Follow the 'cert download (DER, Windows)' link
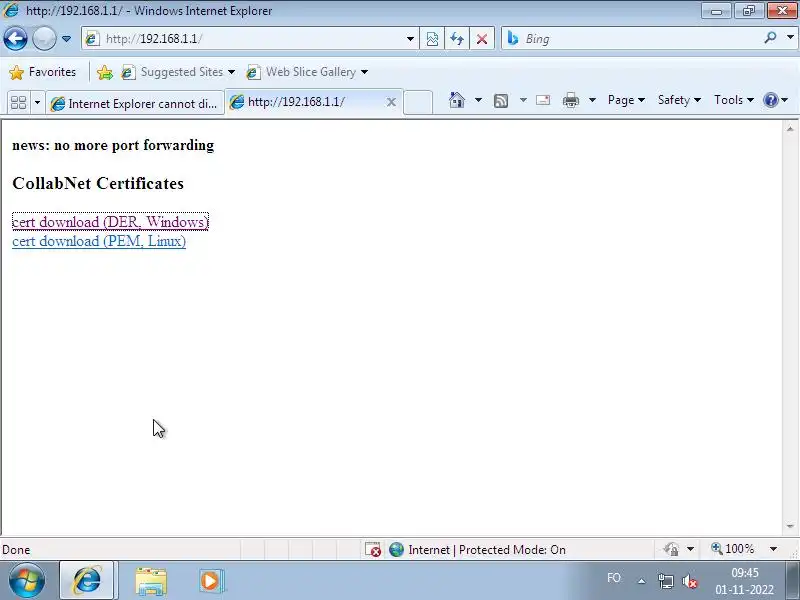This screenshot has height=600, width=800. click(x=110, y=222)
